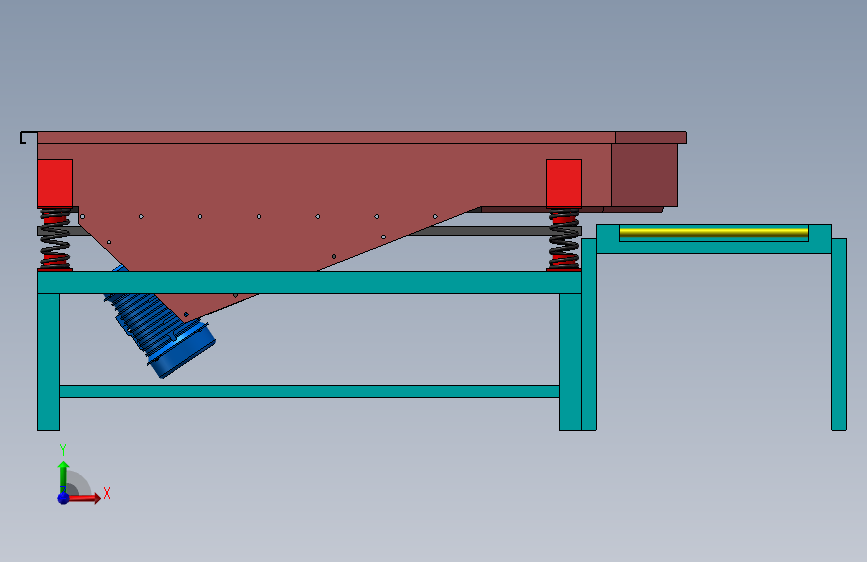
Task: Select the right red spring mount block
Action: coord(563,183)
